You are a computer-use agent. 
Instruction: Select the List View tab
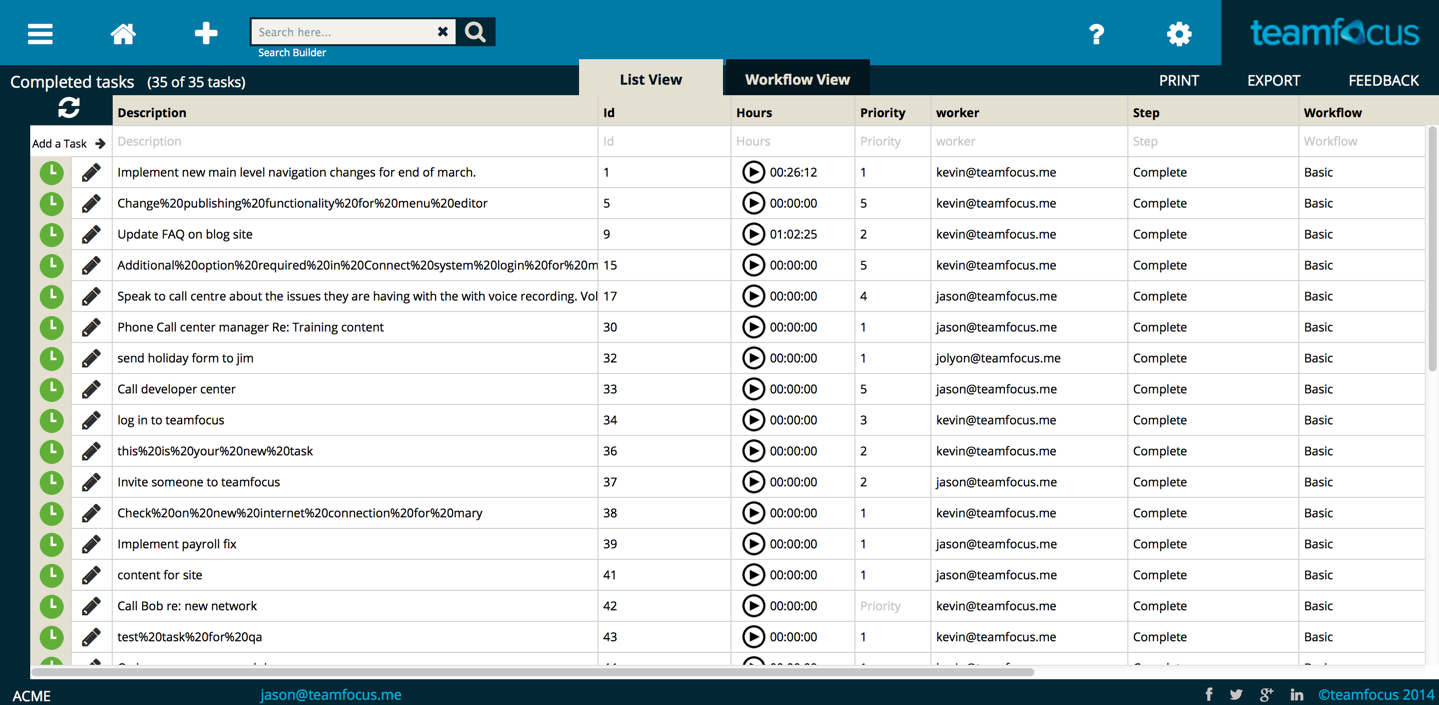pyautogui.click(x=650, y=80)
